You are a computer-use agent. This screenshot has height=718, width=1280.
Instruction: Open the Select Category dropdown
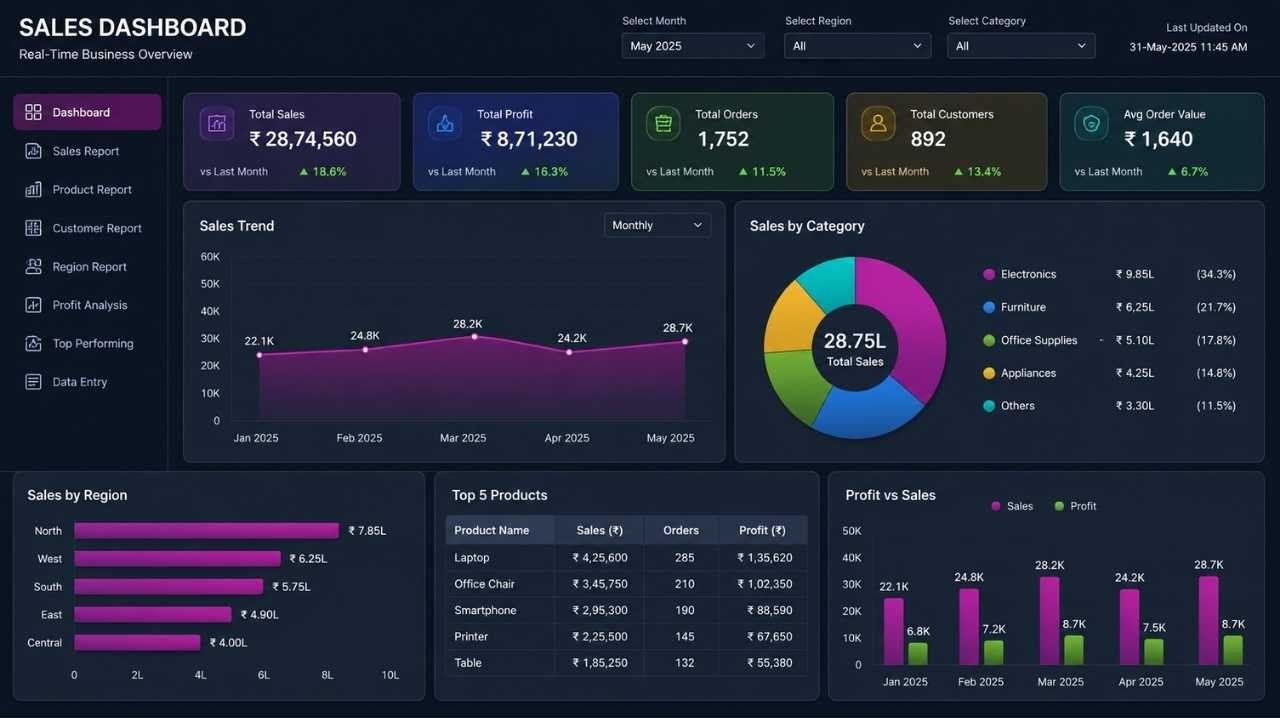1021,46
